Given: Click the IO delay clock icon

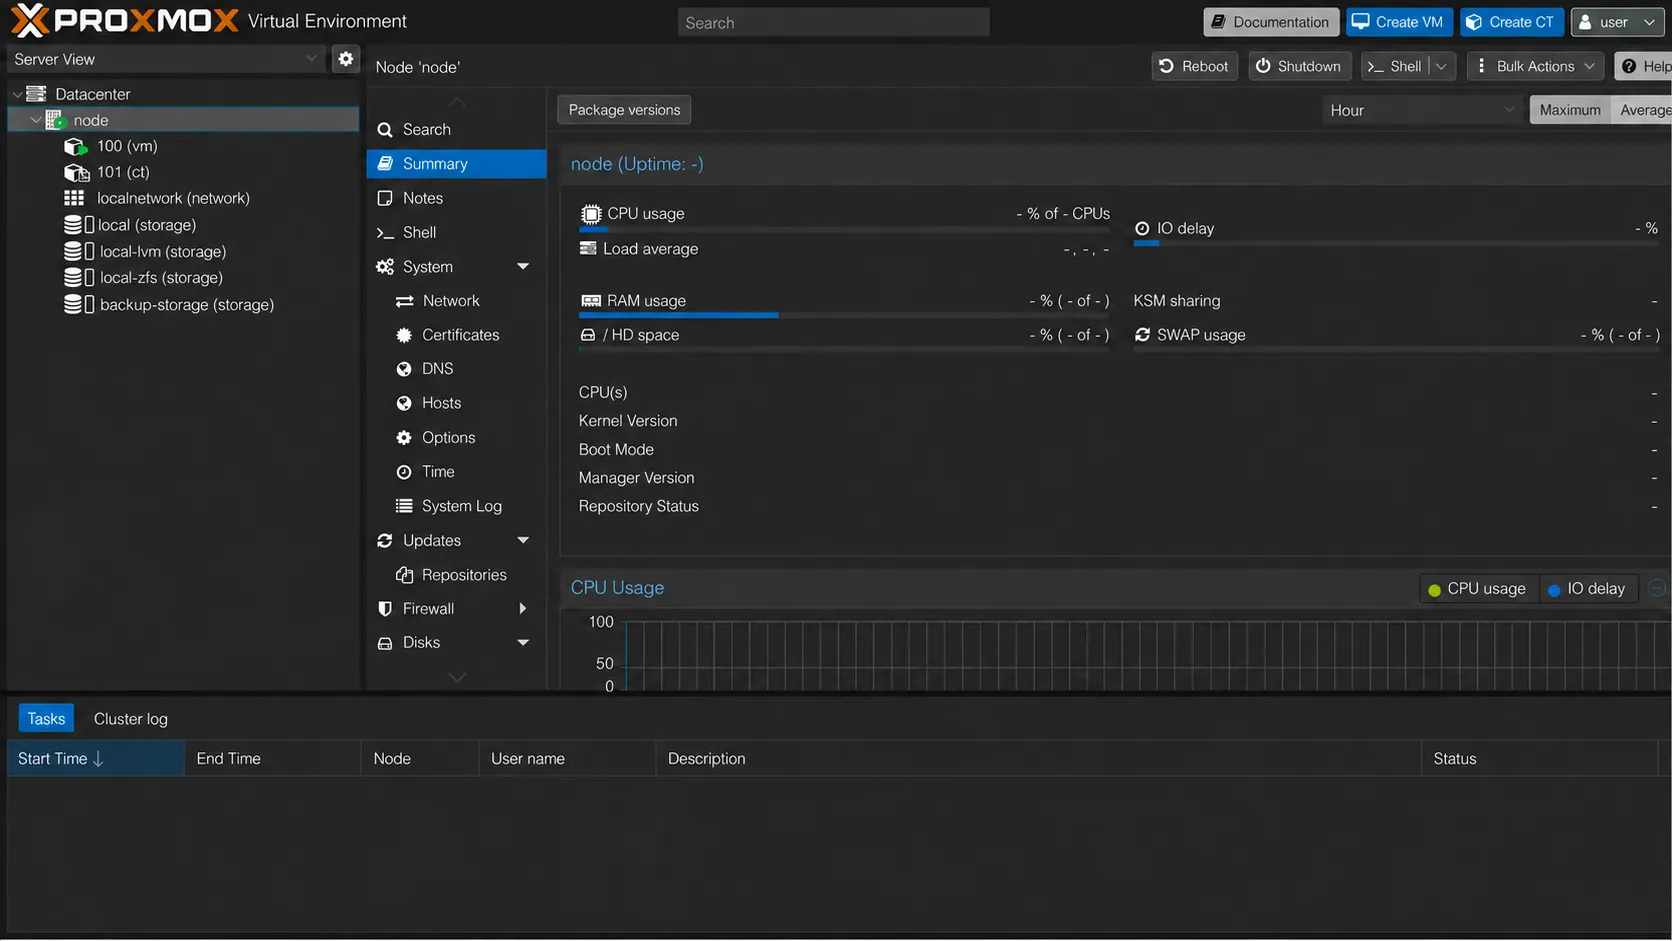Looking at the screenshot, I should tap(1142, 229).
